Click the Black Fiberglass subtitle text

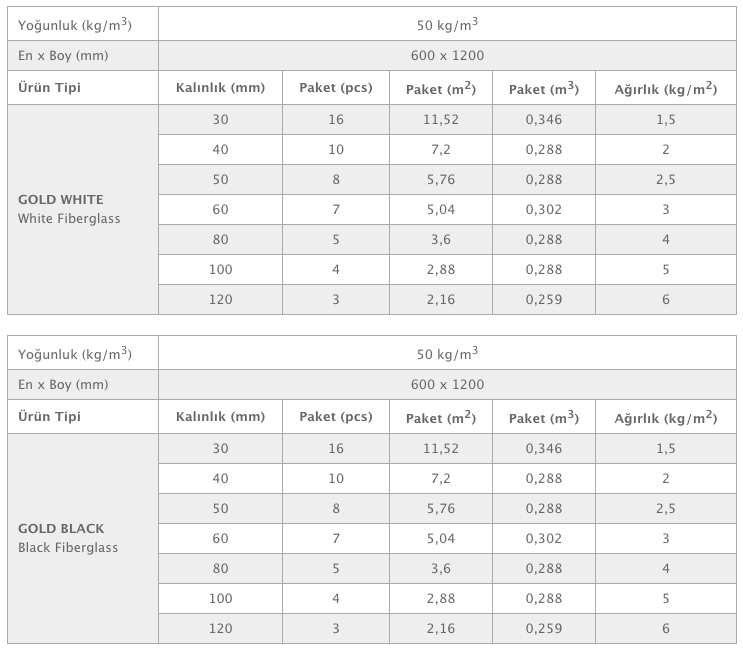(x=68, y=547)
